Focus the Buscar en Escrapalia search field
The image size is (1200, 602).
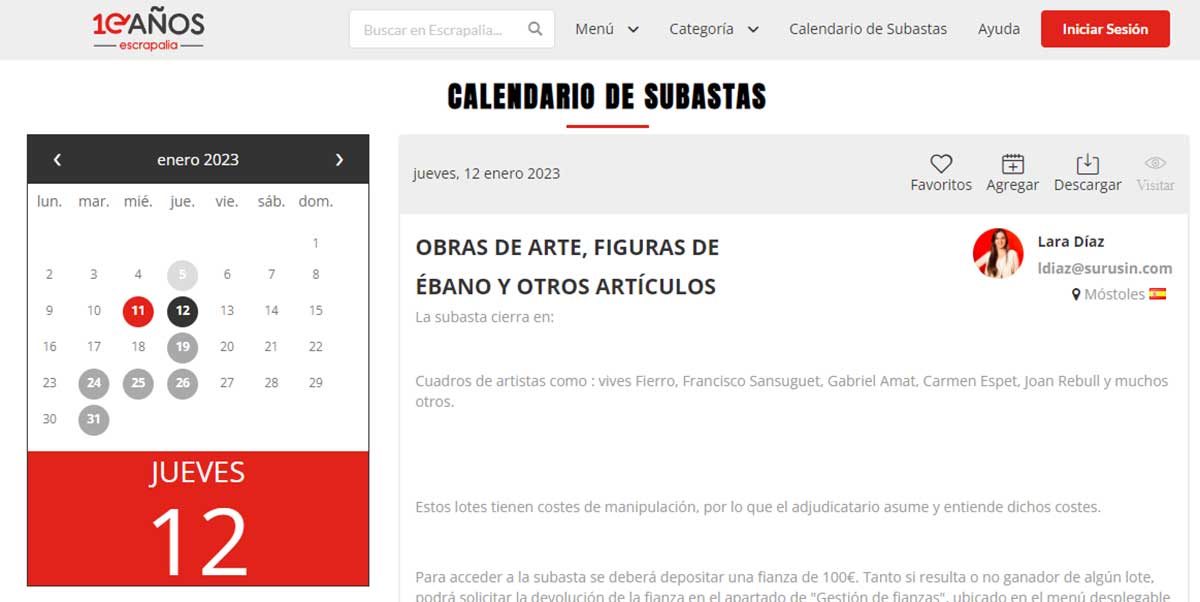pyautogui.click(x=440, y=30)
